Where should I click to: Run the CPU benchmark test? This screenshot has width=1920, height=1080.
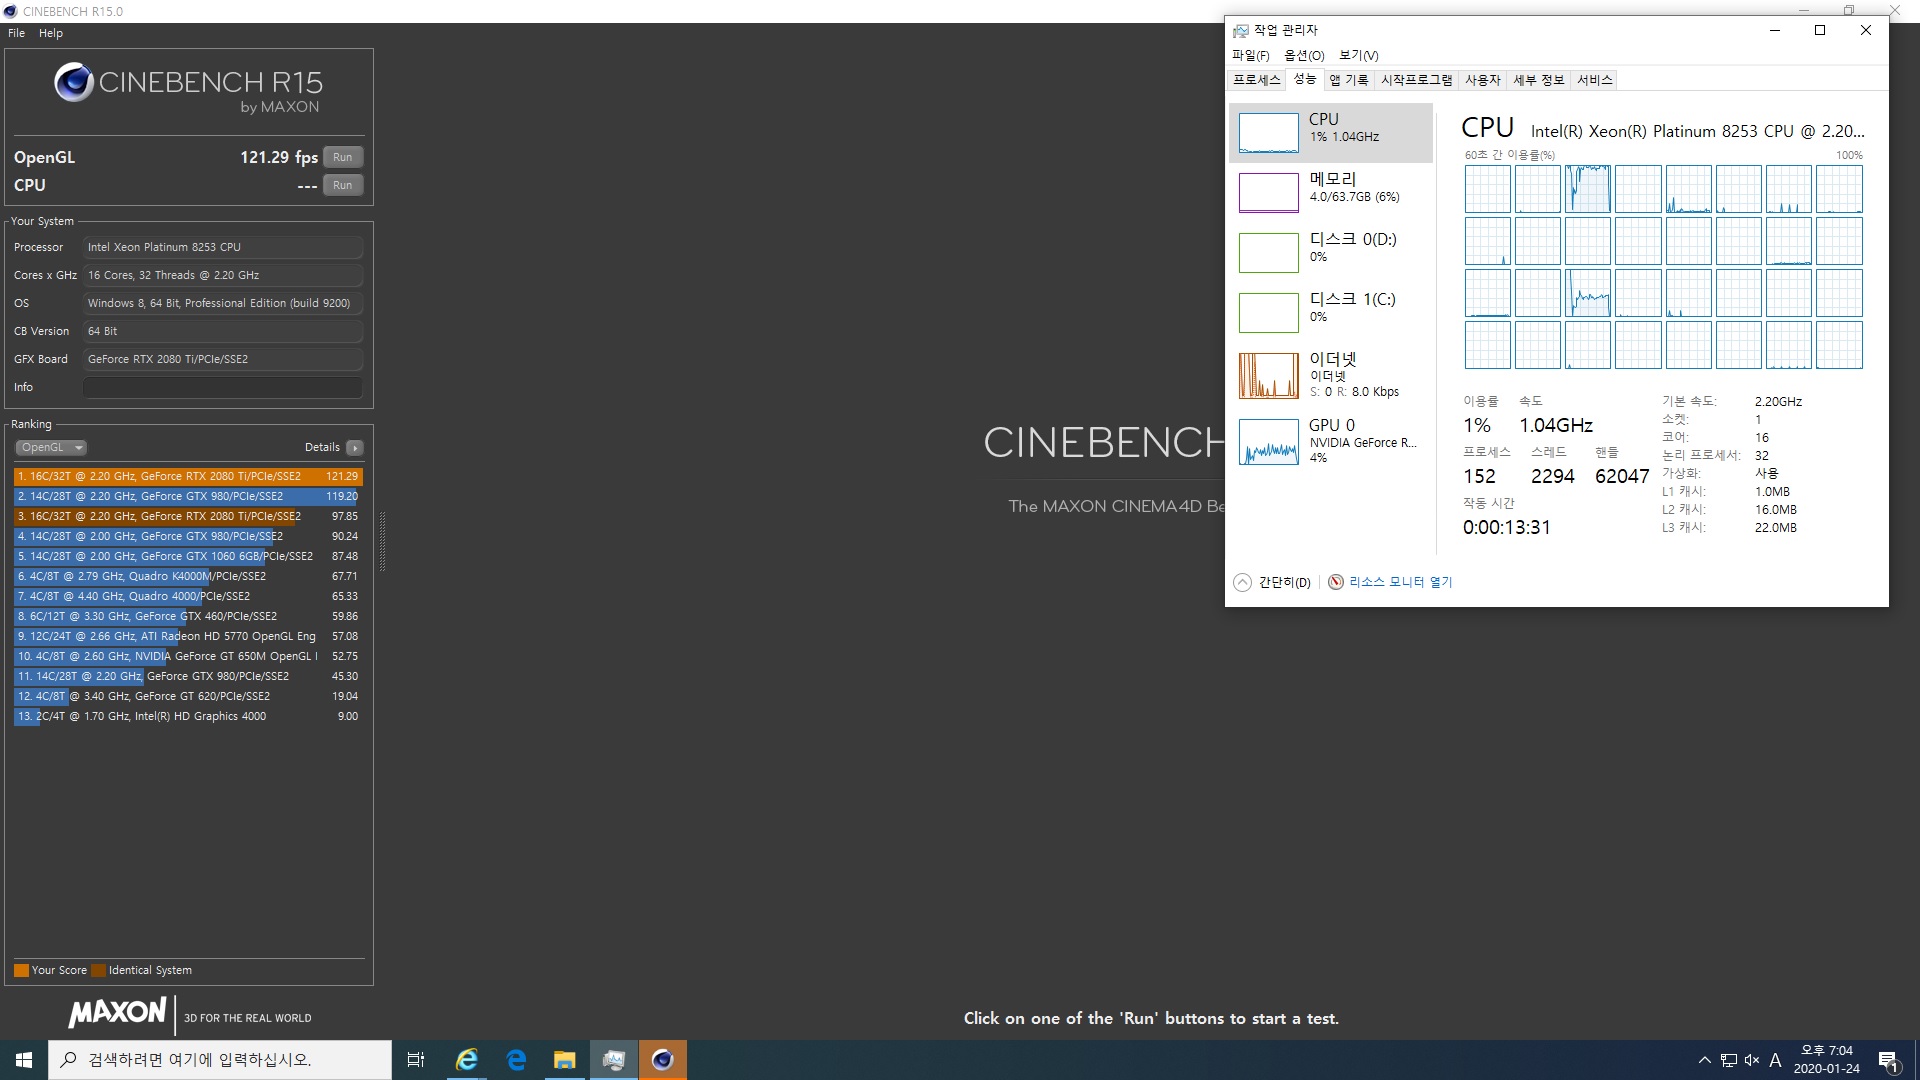[x=343, y=185]
